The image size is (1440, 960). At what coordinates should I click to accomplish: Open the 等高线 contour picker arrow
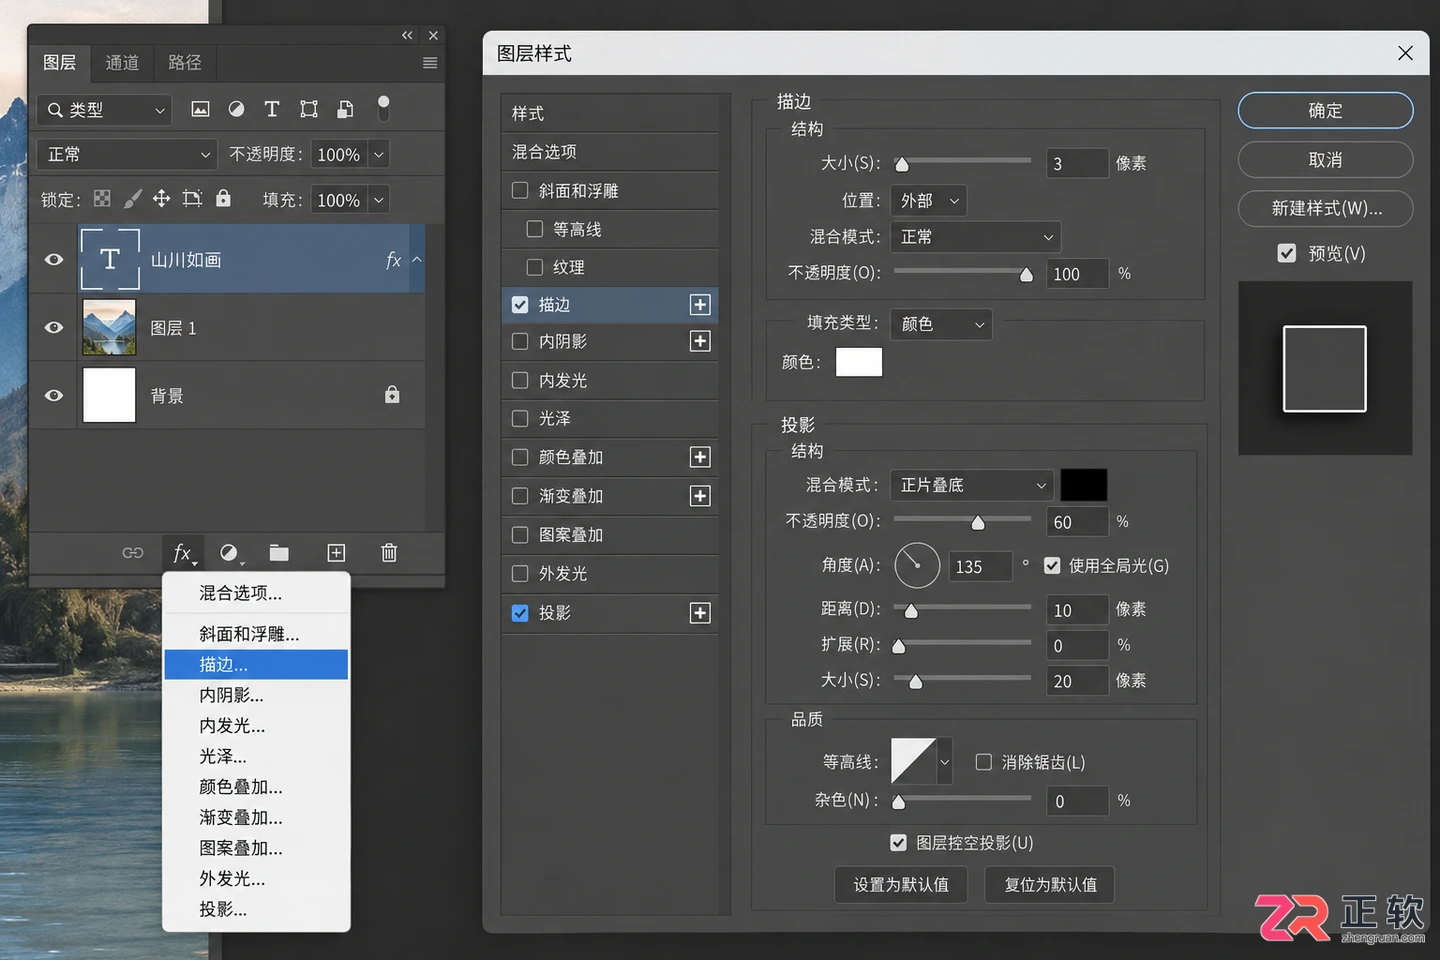944,762
